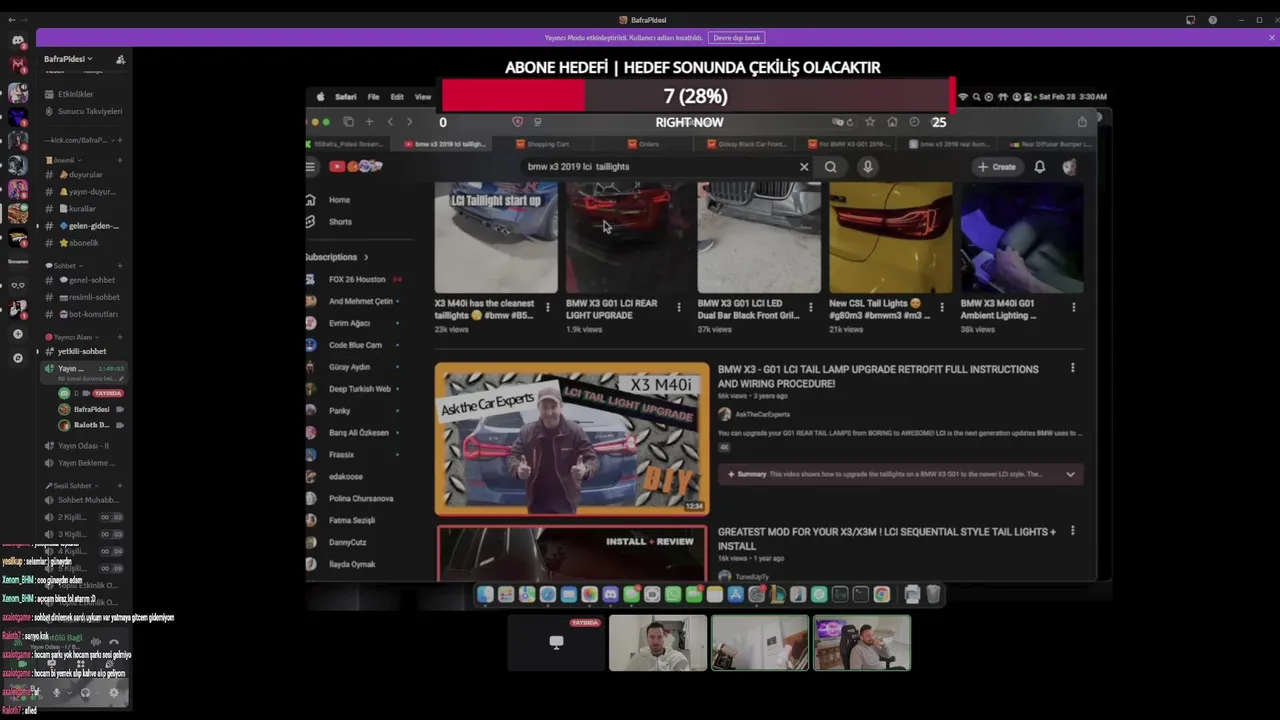Expand the video Summary chevron
Screen dimensions: 1280x720
point(1070,474)
